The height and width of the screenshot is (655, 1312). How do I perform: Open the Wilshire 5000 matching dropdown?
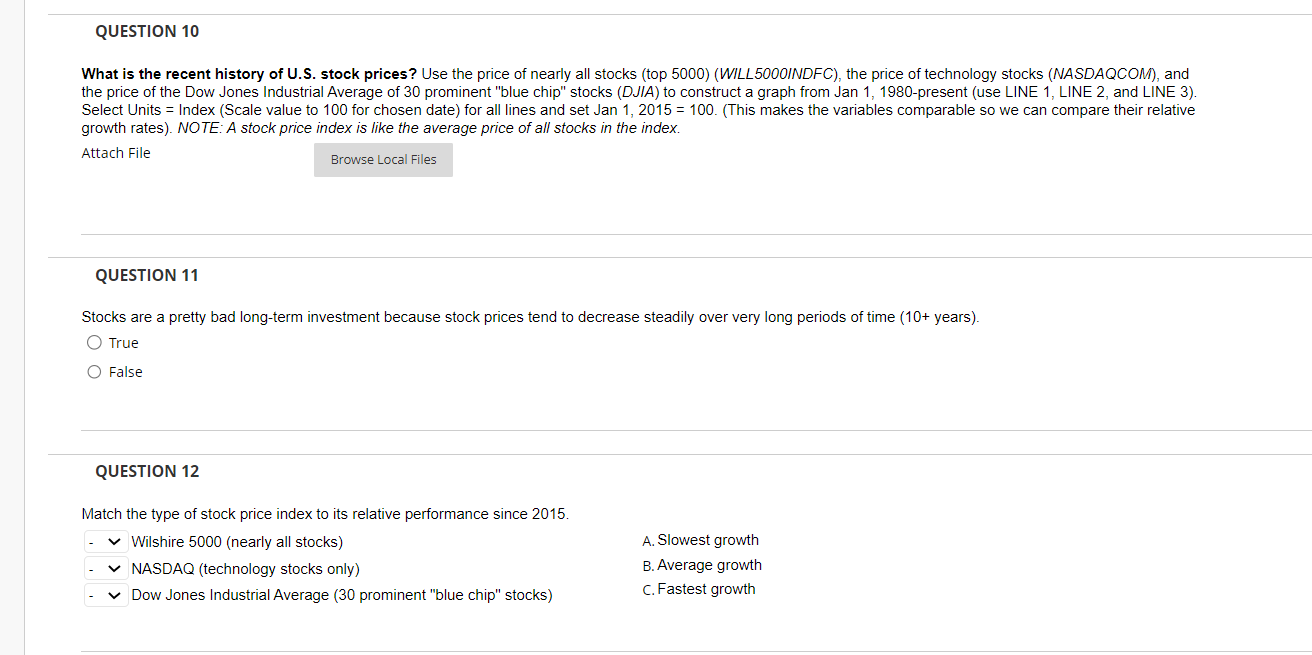click(x=105, y=541)
